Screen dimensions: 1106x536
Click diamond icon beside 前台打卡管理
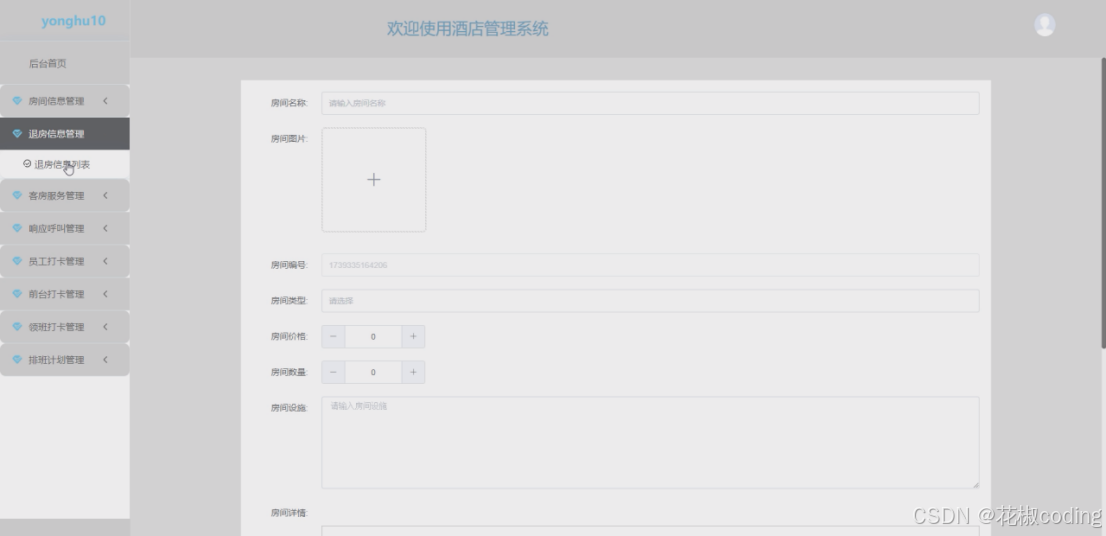pos(17,293)
